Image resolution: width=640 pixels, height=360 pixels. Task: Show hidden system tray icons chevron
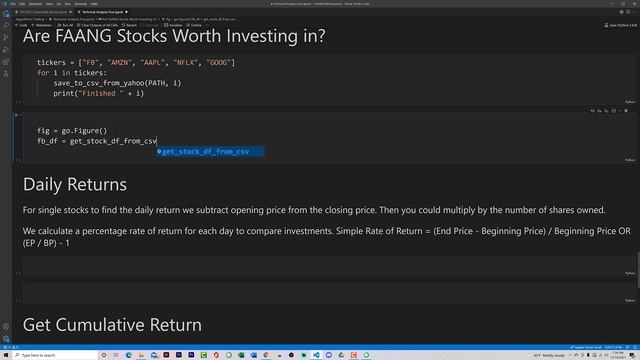coord(570,355)
